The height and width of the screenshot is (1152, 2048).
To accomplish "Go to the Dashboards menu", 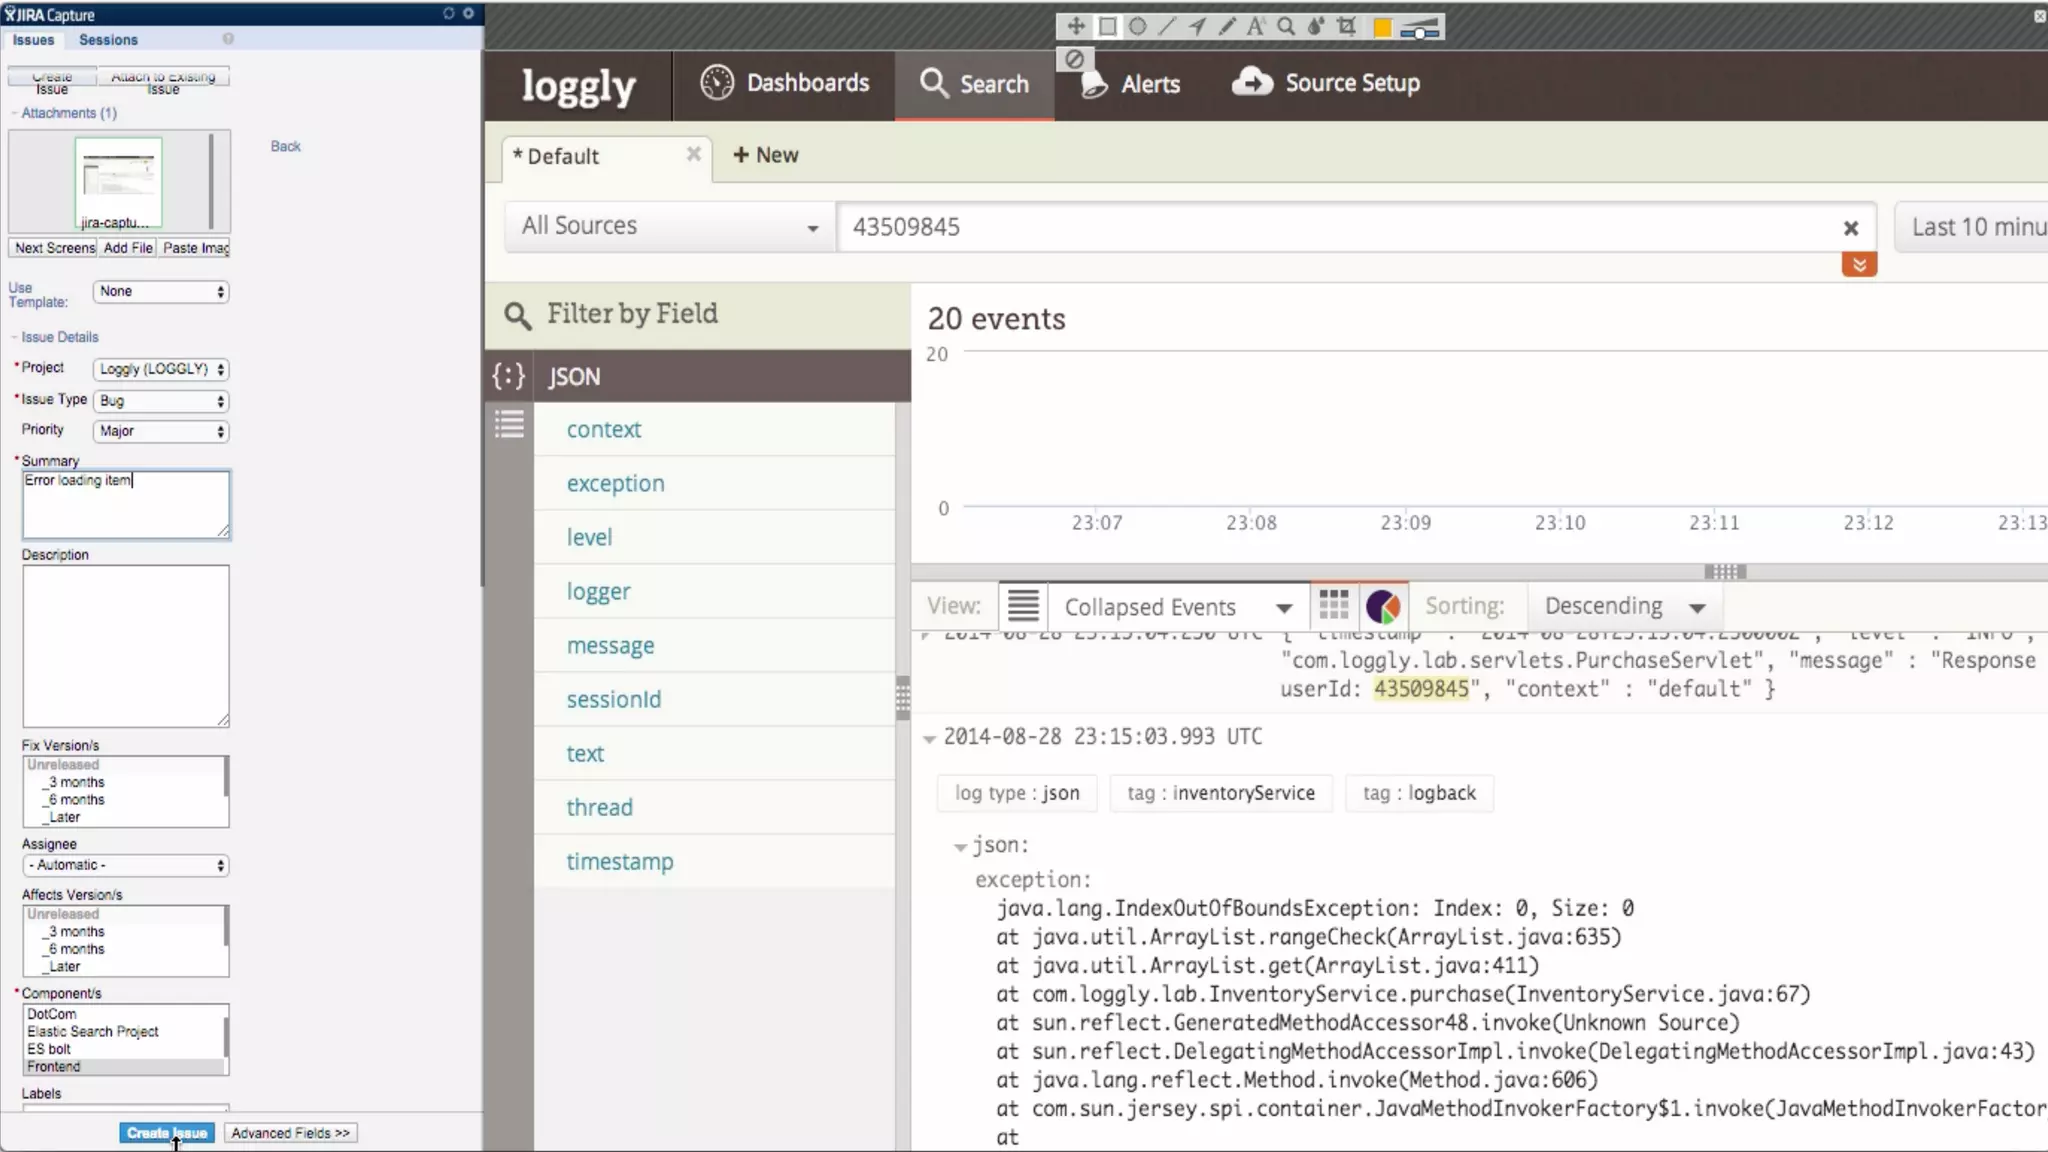I will tap(785, 83).
